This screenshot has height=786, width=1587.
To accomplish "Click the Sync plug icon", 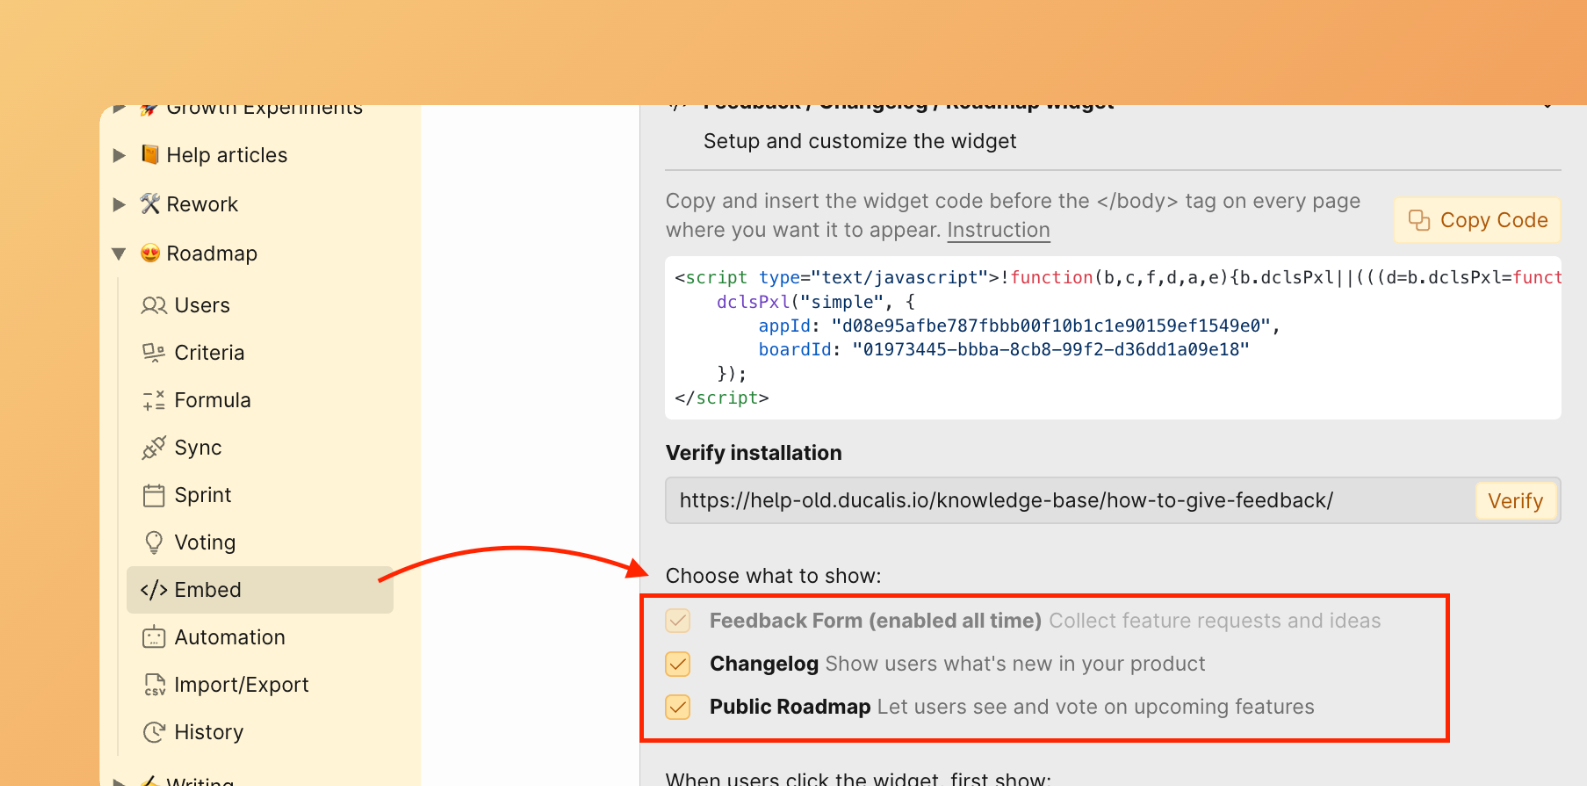I will (x=153, y=448).
